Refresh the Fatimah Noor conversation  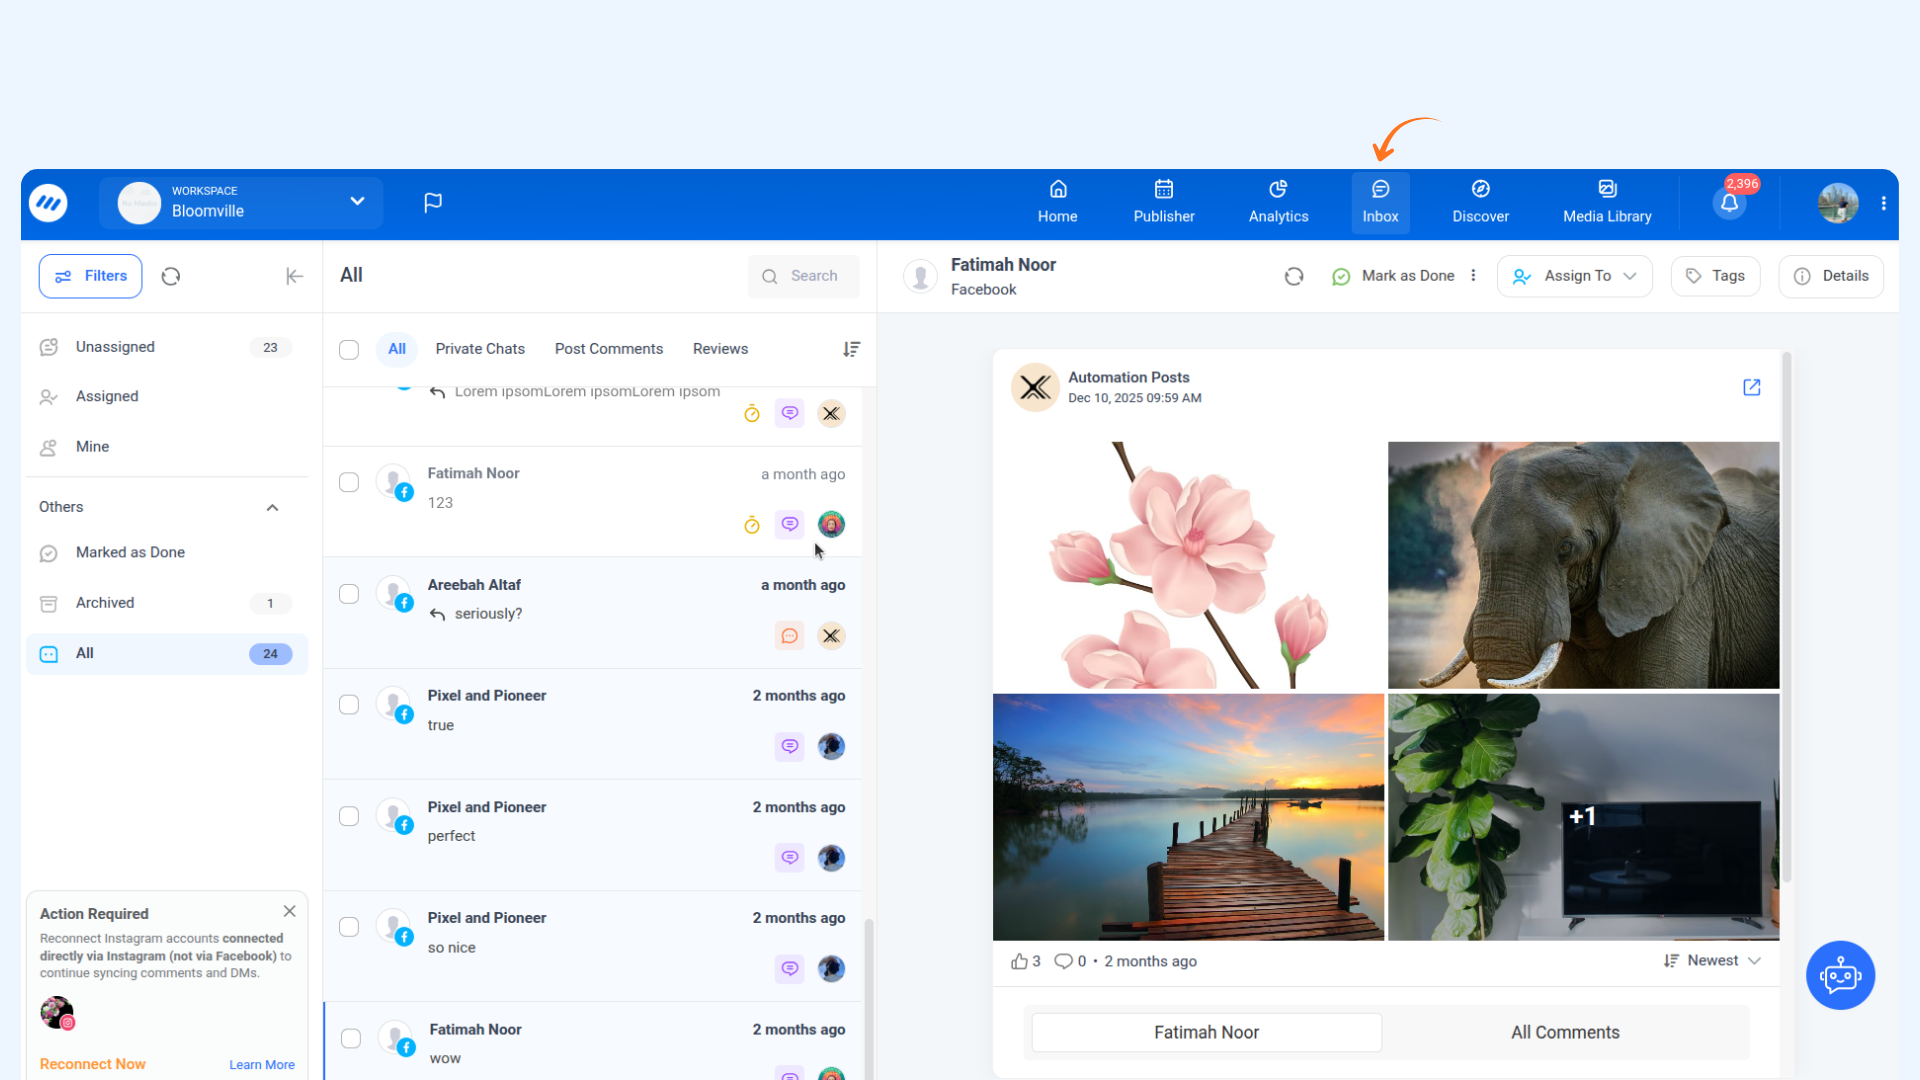(x=1294, y=276)
